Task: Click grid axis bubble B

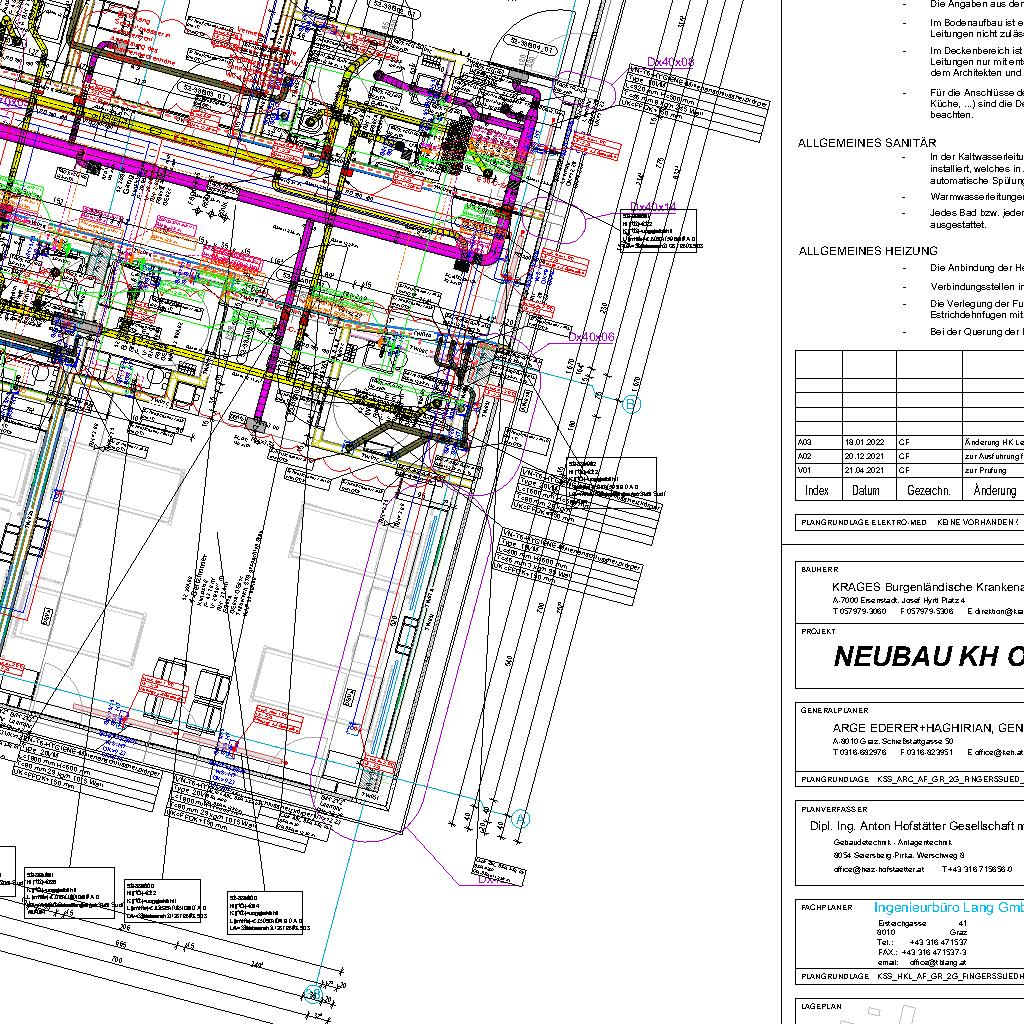Action: point(631,404)
